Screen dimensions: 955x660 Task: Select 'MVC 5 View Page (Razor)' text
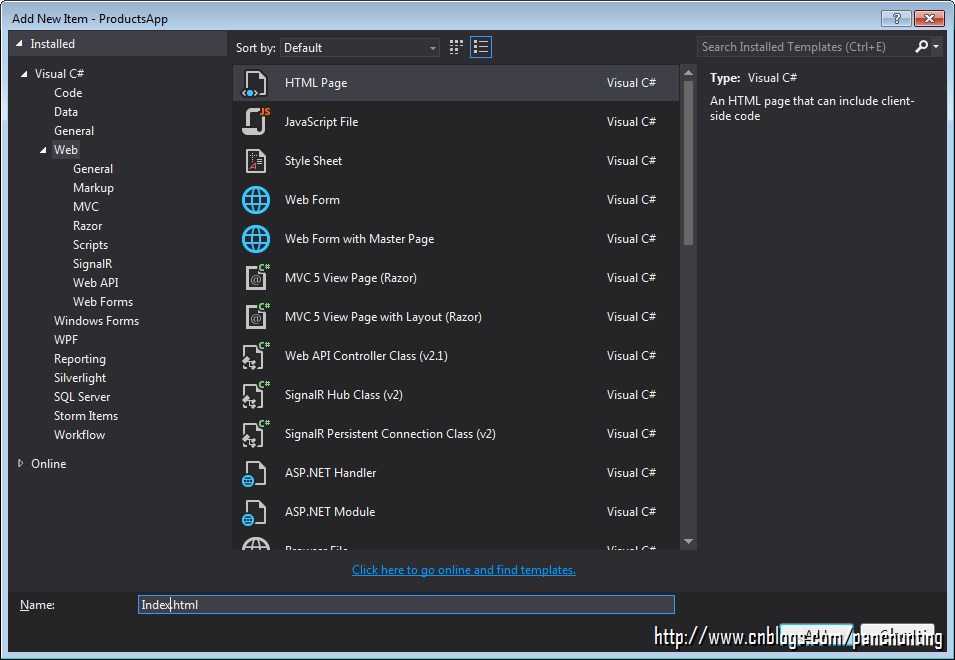tap(350, 278)
